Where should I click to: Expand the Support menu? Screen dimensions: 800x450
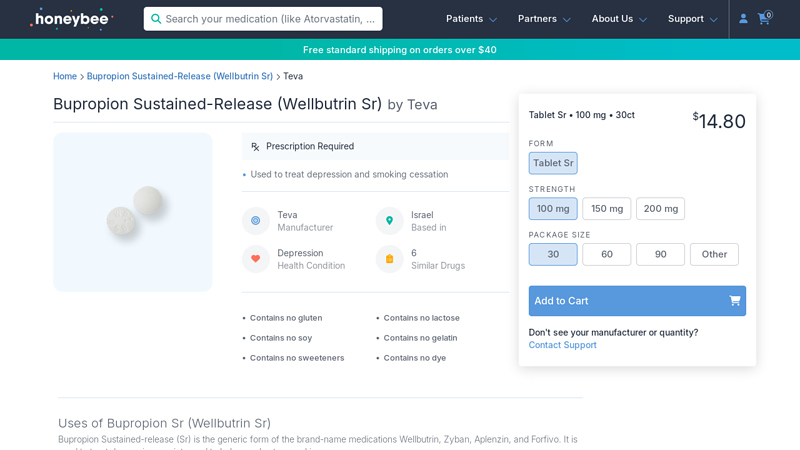coord(692,19)
